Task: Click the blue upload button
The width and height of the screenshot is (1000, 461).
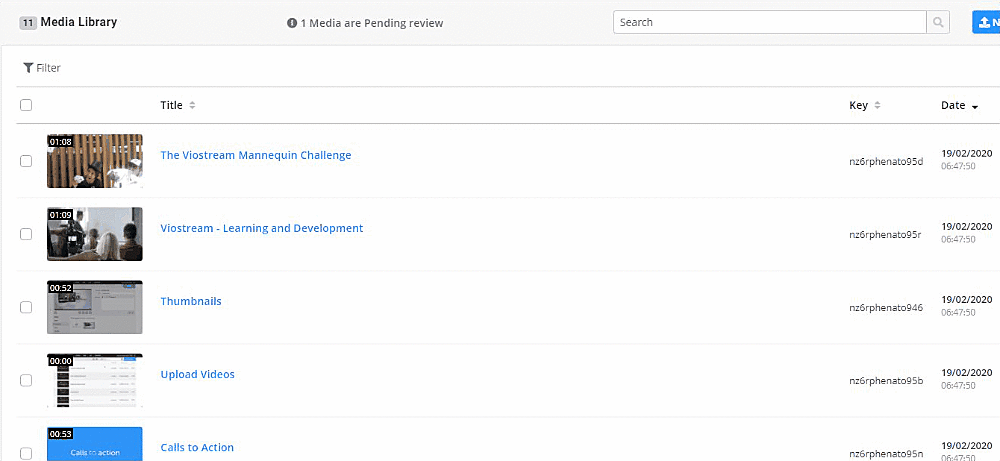Action: [986, 22]
